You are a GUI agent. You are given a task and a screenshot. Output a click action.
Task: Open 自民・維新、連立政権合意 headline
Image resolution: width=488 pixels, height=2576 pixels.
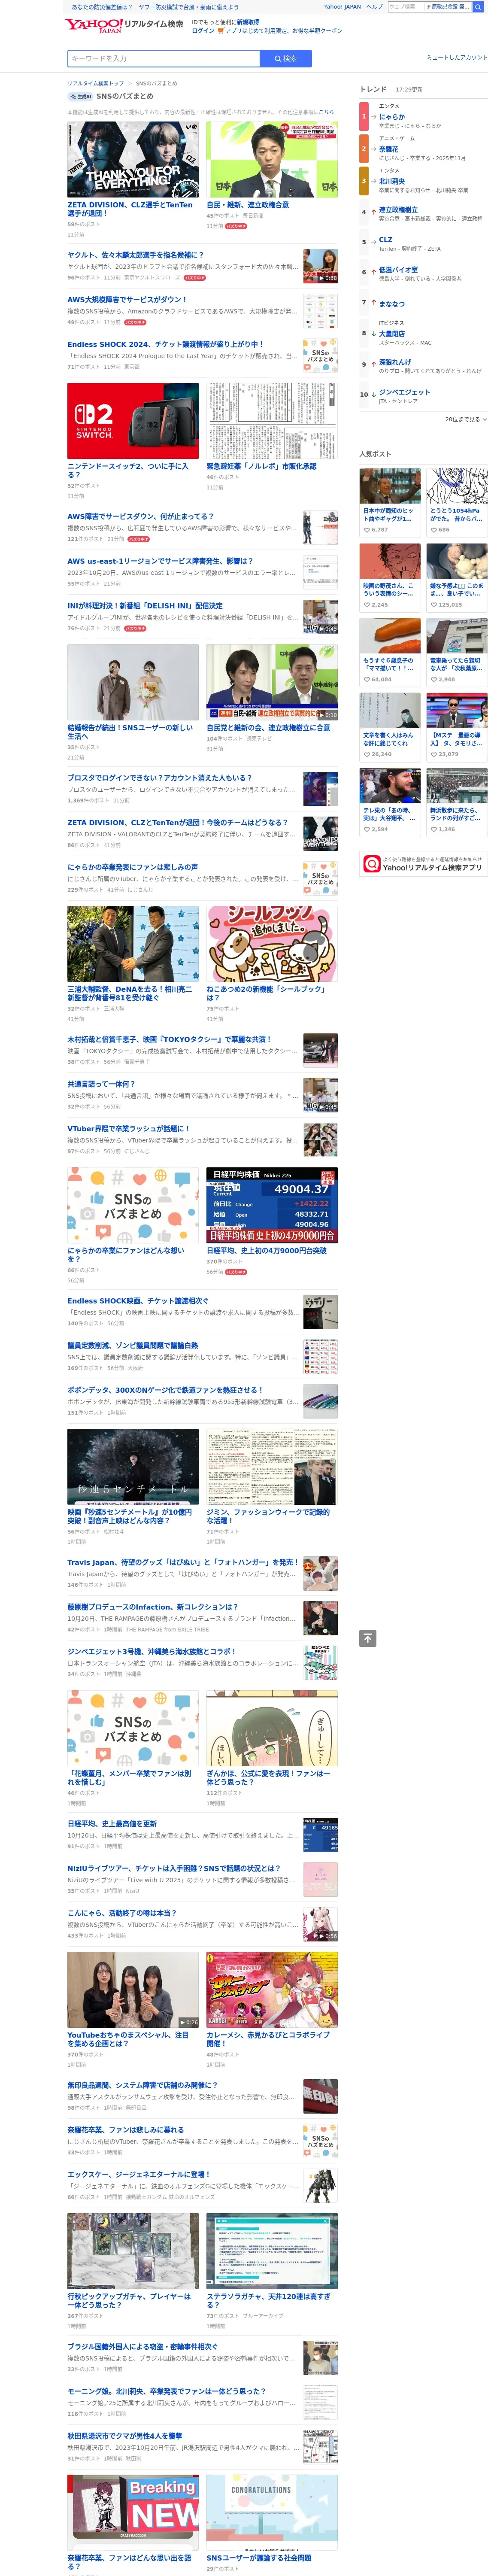[x=248, y=205]
